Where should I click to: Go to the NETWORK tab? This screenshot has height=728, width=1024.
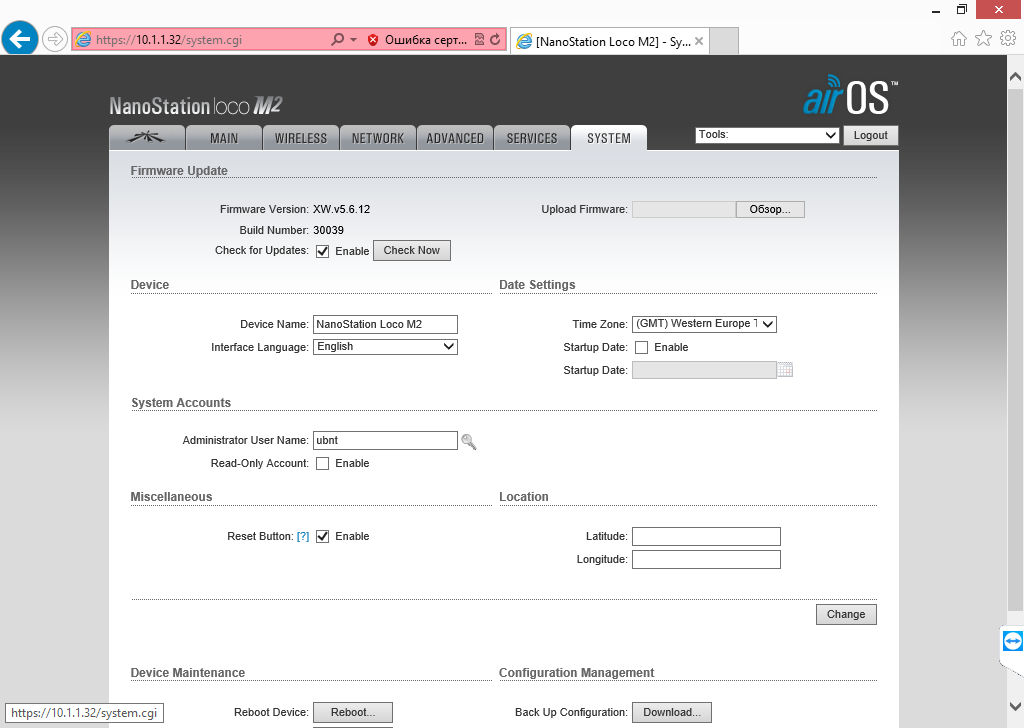pyautogui.click(x=377, y=138)
